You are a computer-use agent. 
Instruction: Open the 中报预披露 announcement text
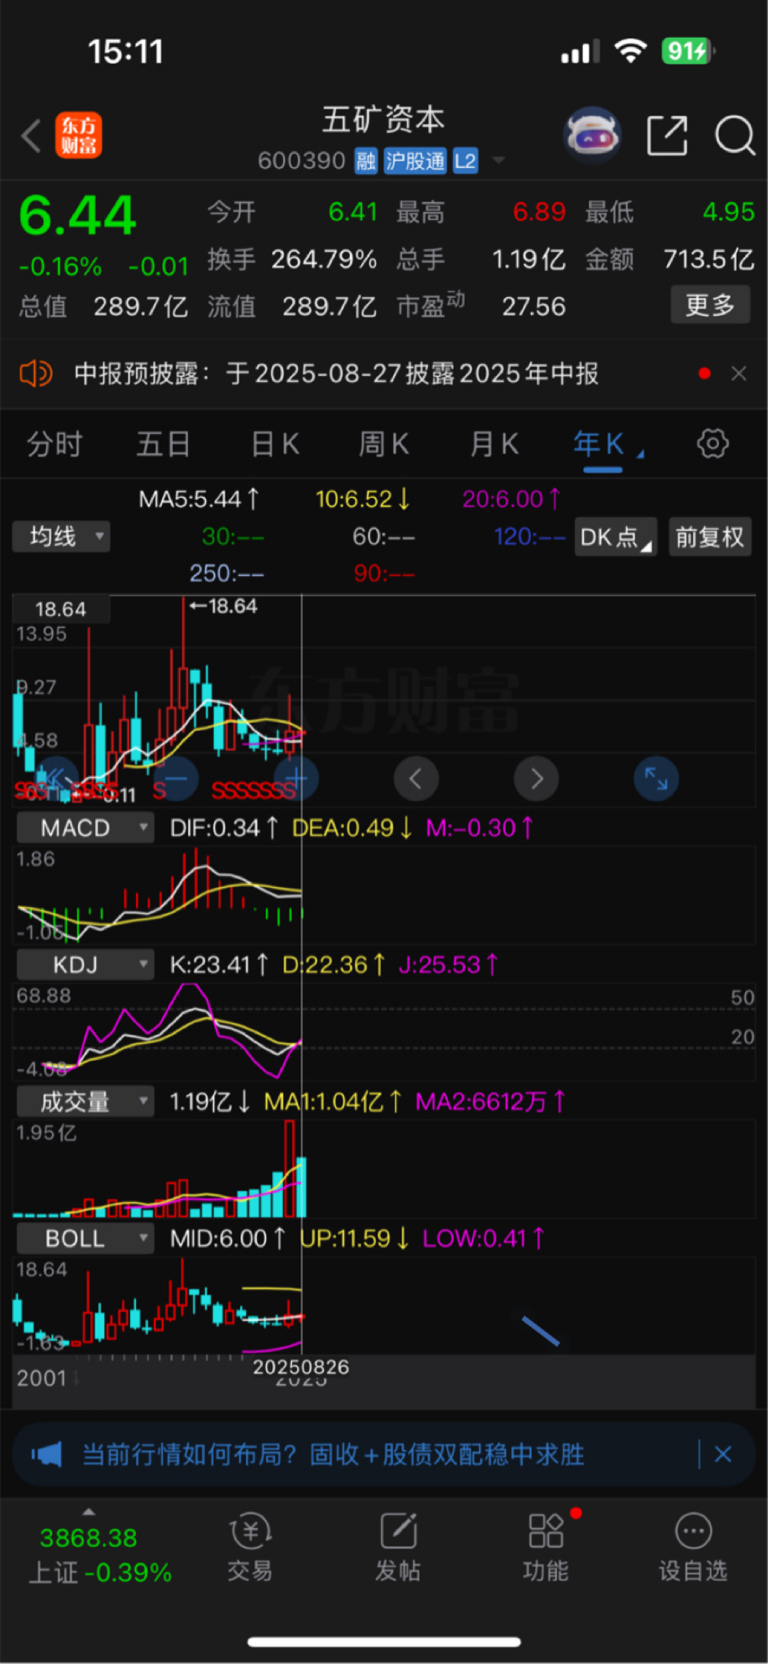pos(337,374)
